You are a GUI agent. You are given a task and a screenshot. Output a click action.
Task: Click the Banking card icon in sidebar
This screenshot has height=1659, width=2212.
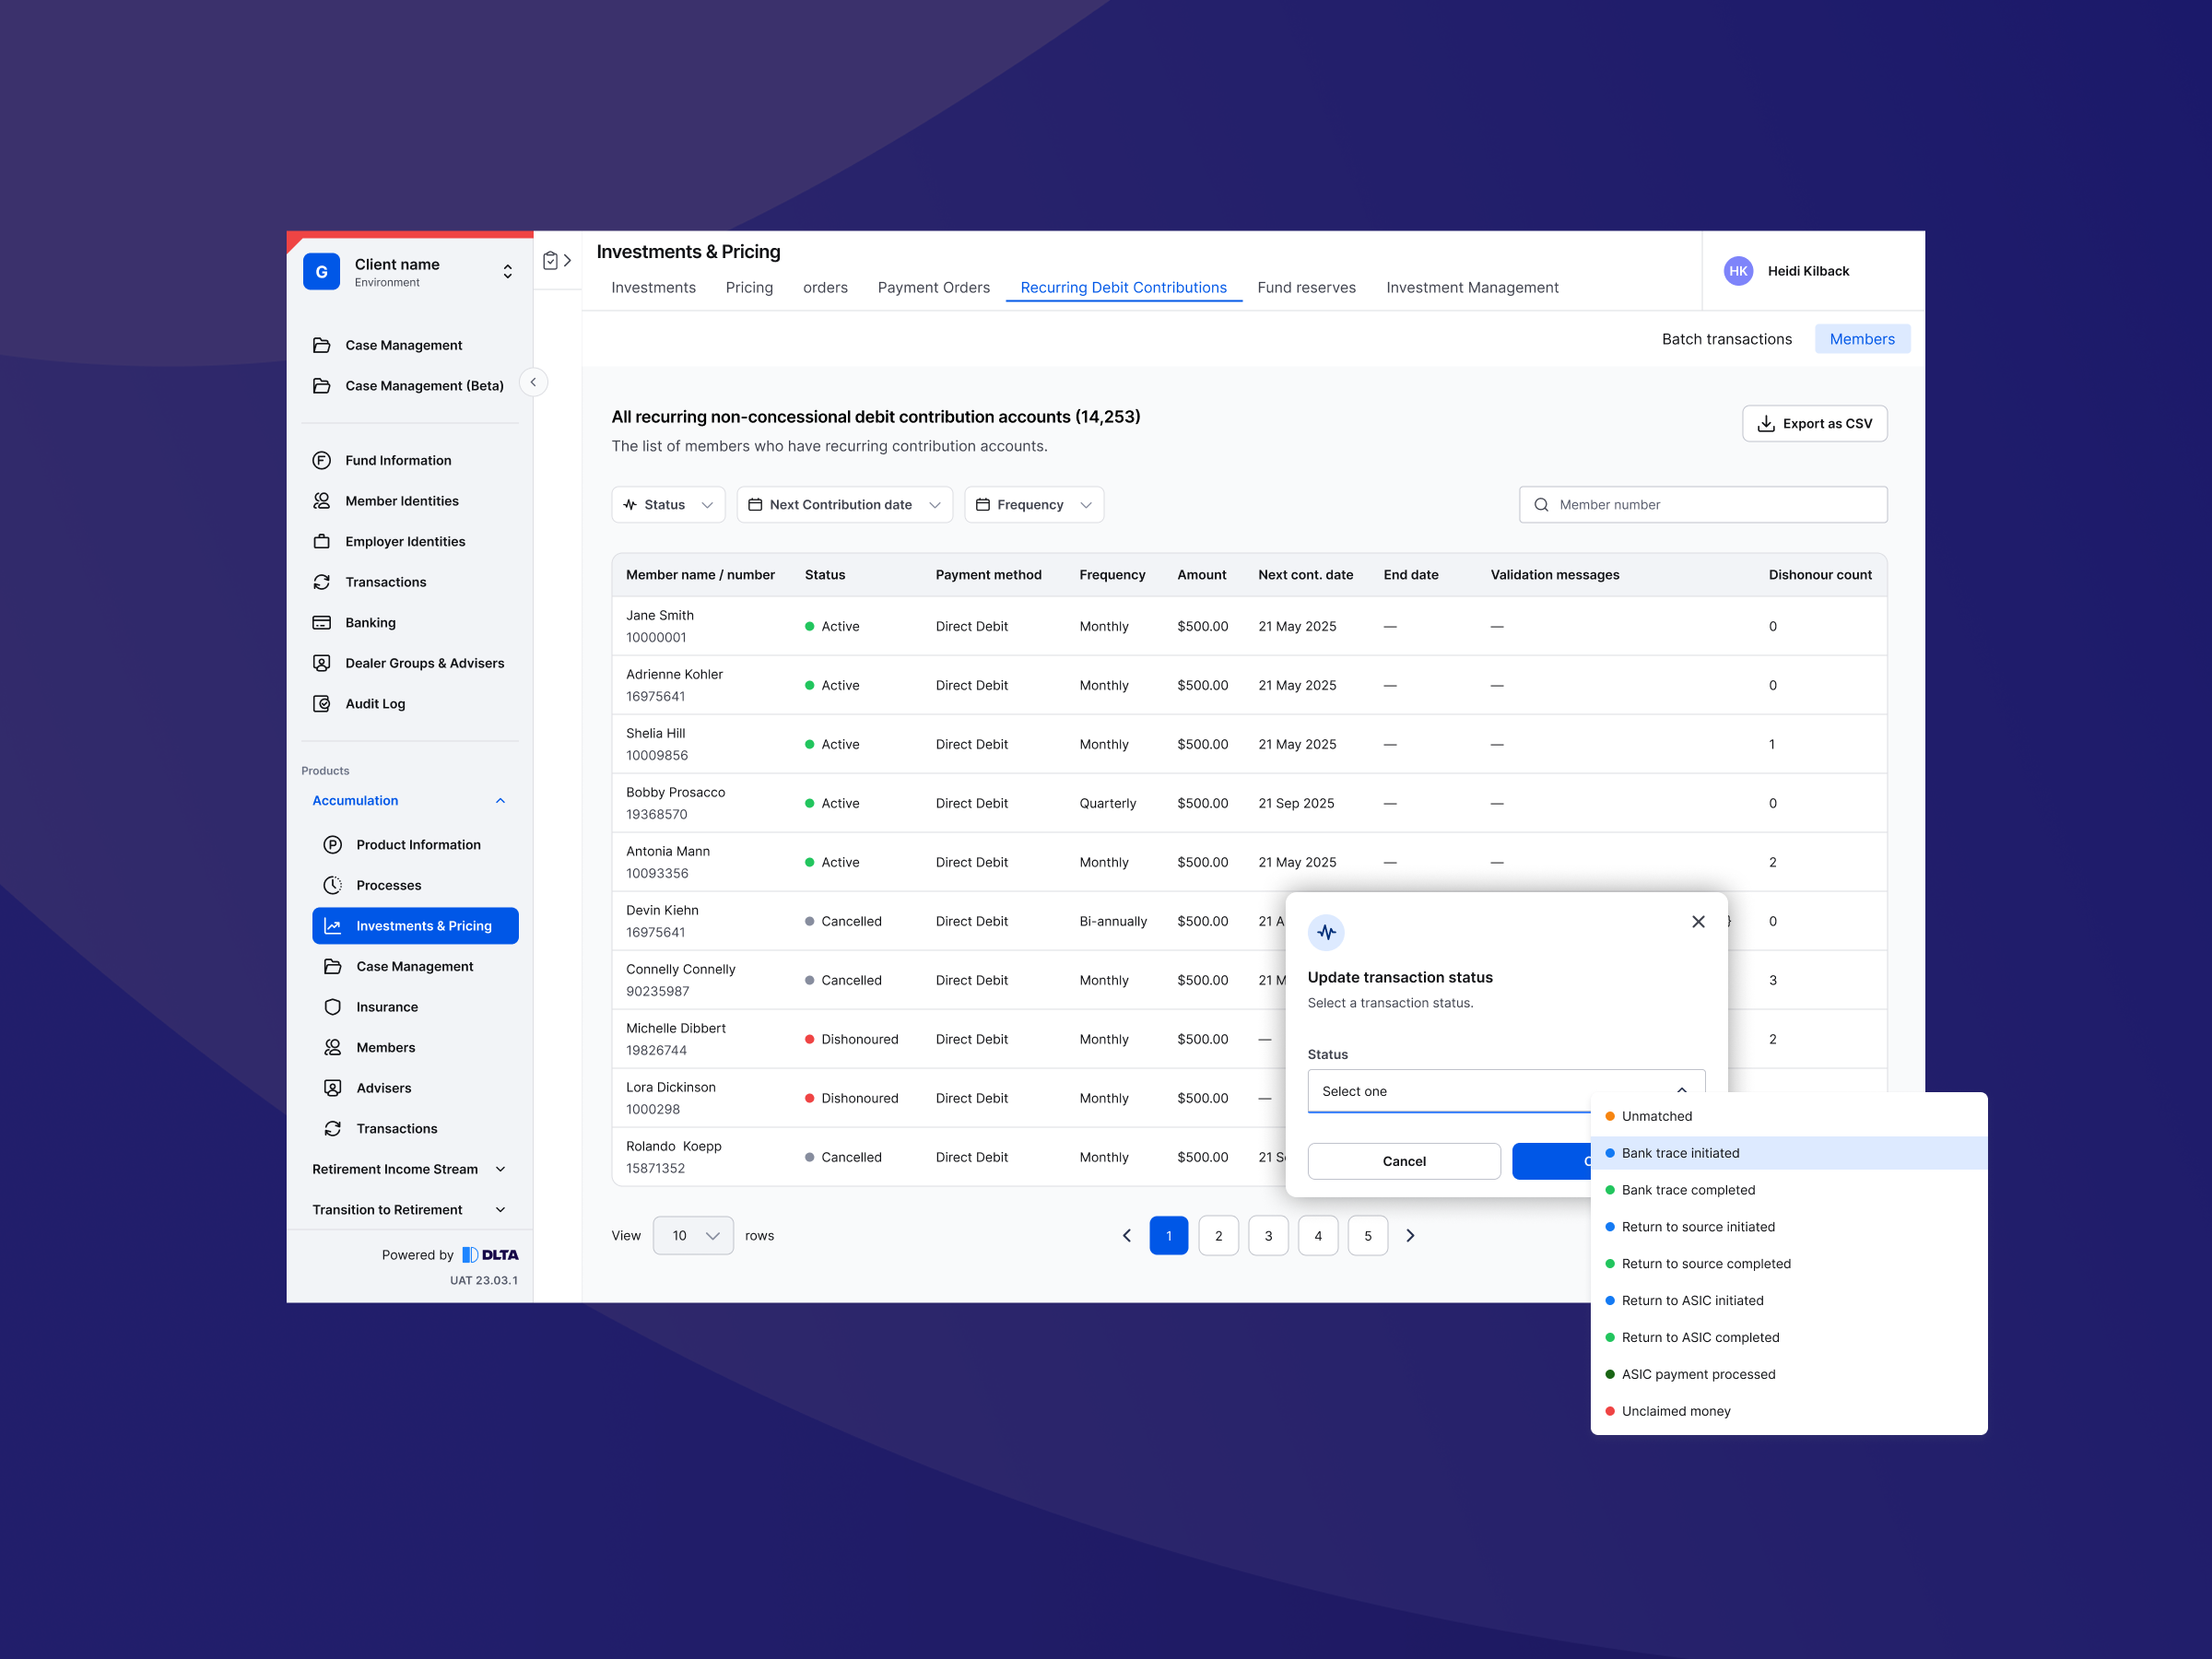[321, 622]
